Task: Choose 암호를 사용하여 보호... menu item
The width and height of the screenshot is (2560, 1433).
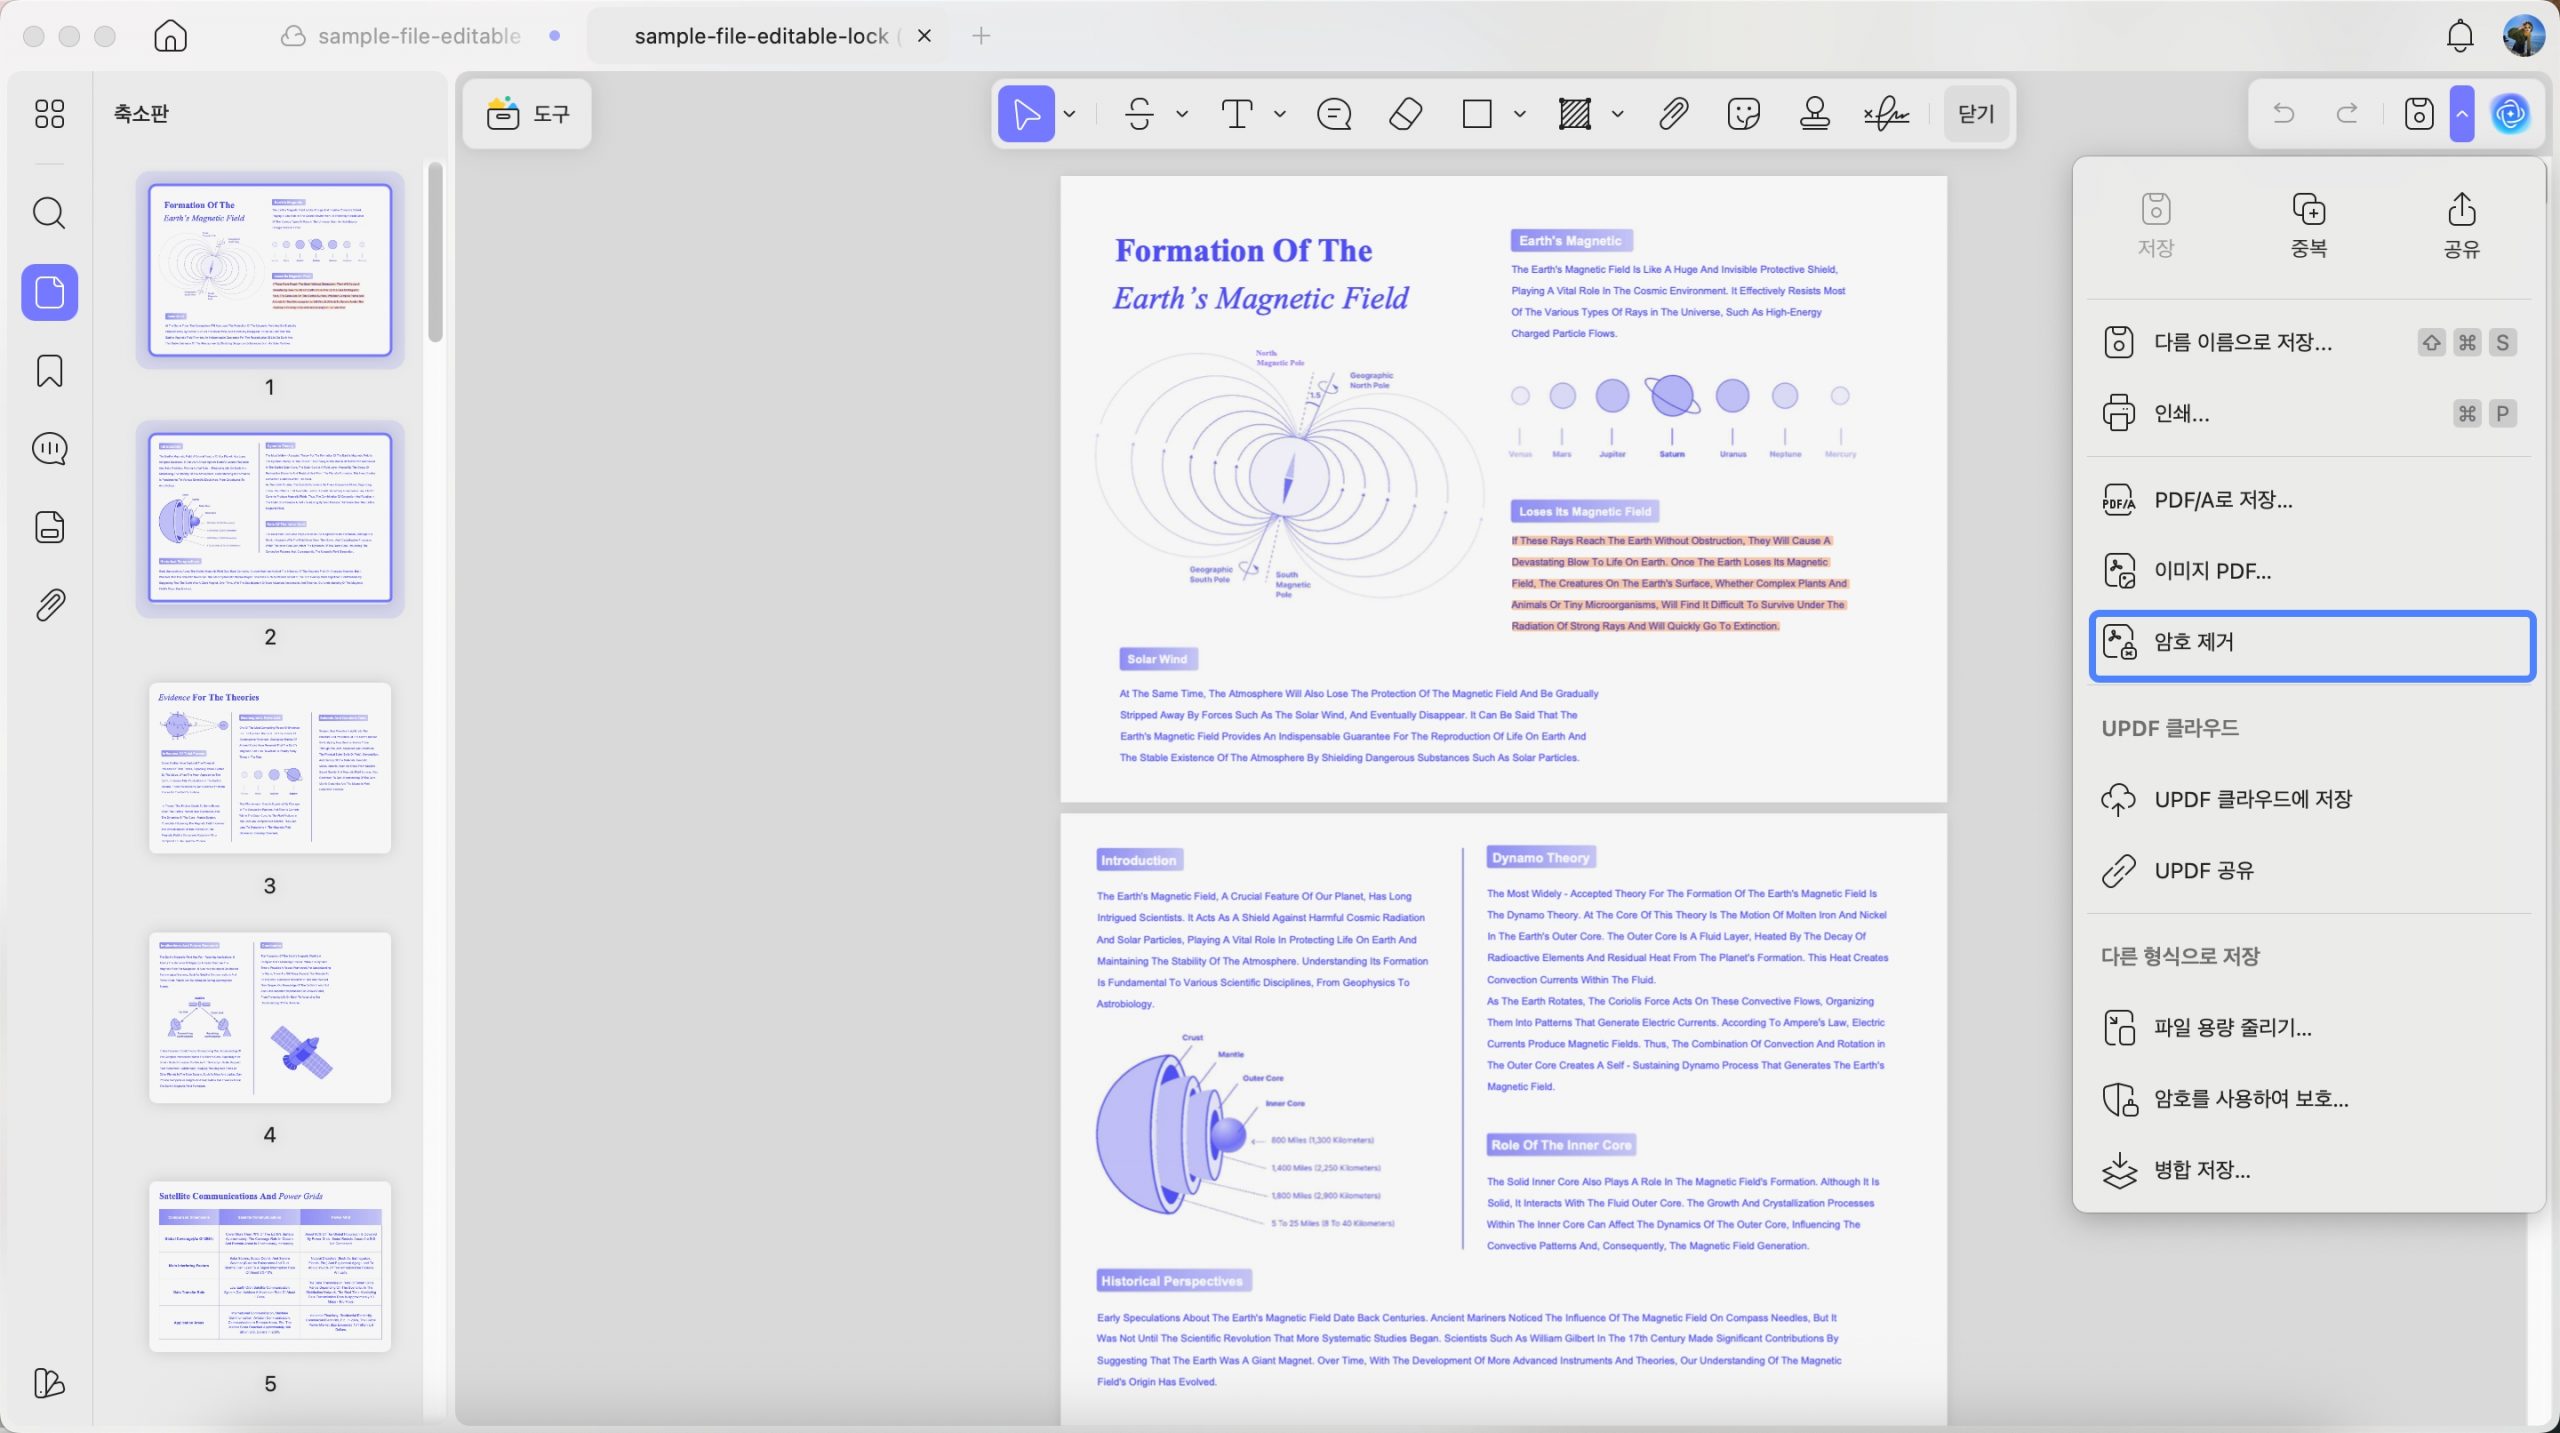Action: 2310,1098
